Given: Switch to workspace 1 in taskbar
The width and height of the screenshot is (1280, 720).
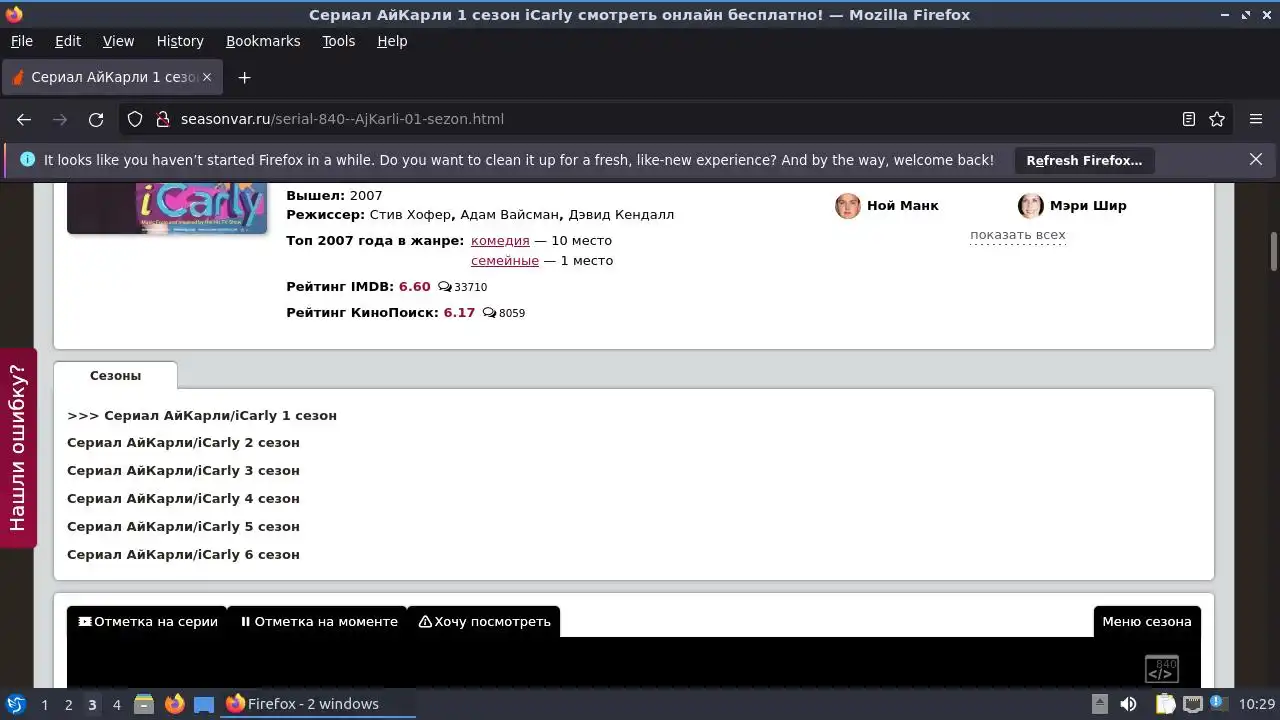Looking at the screenshot, I should (x=44, y=705).
